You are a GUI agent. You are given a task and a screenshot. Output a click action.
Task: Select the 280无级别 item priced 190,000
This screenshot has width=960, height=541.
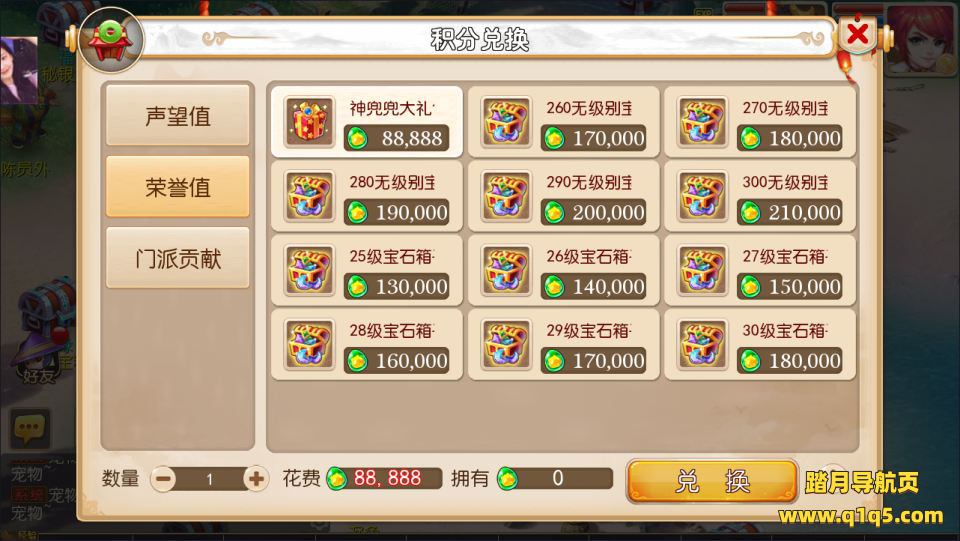tap(367, 196)
